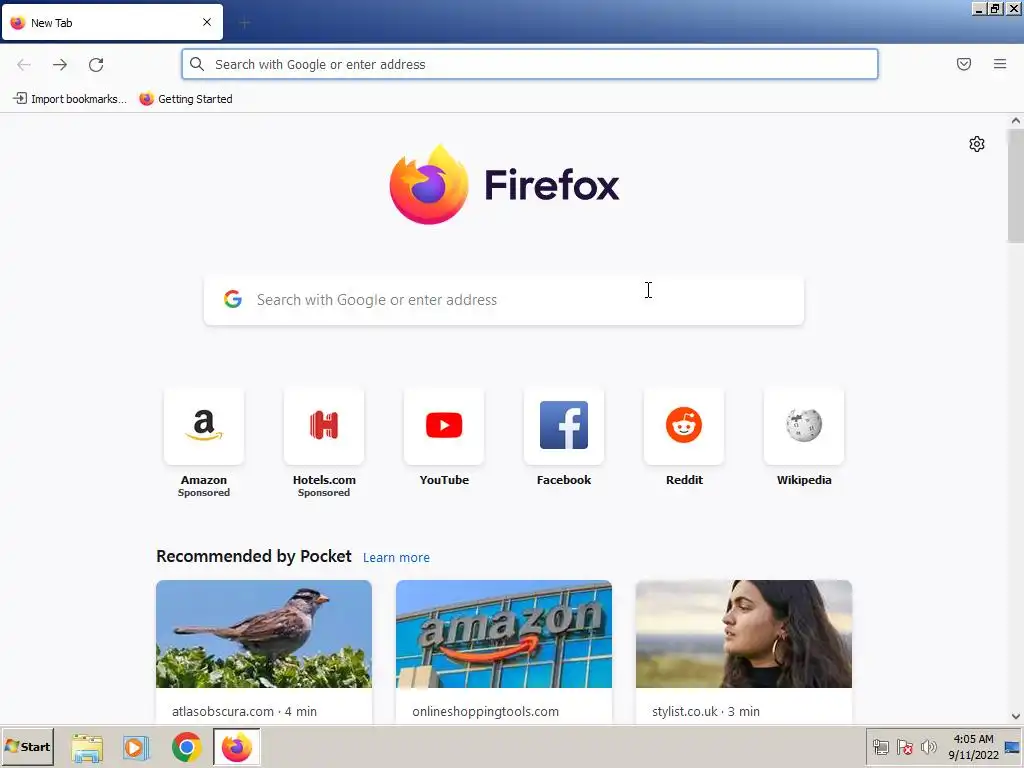This screenshot has width=1024, height=768.
Task: Open new tab personalize gear icon
Action: coord(977,144)
